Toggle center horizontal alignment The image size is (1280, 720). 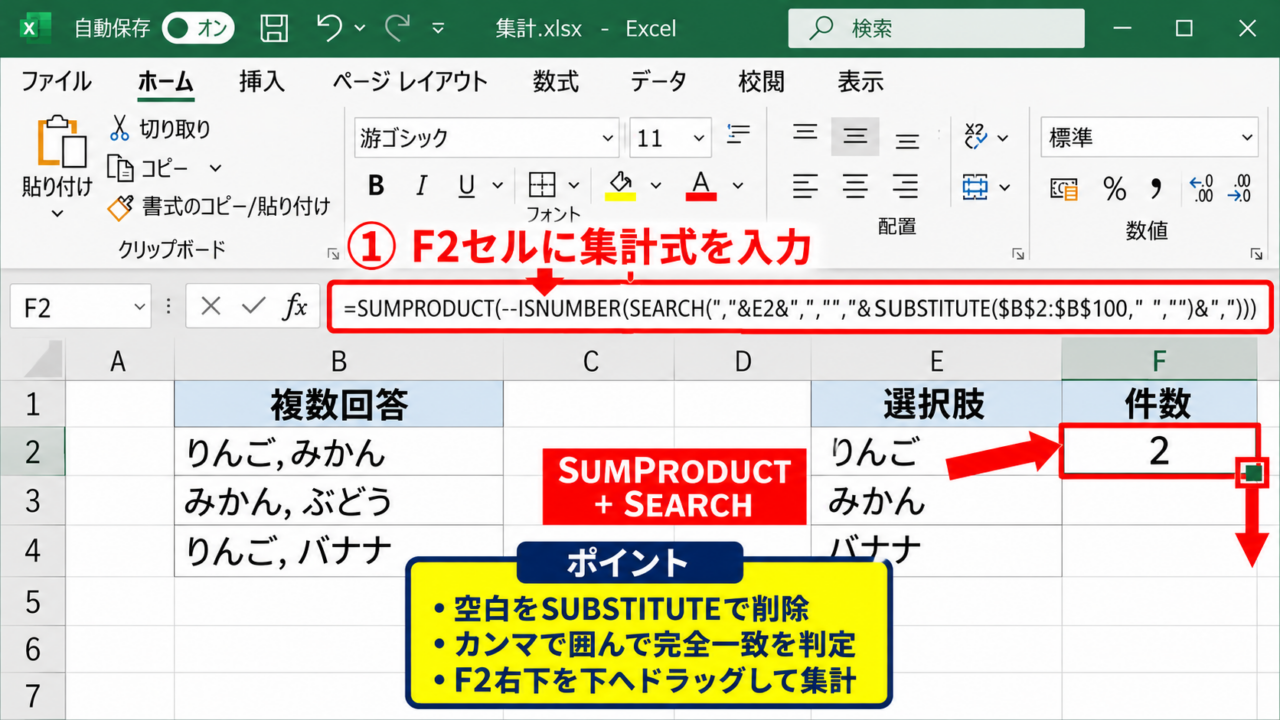855,186
